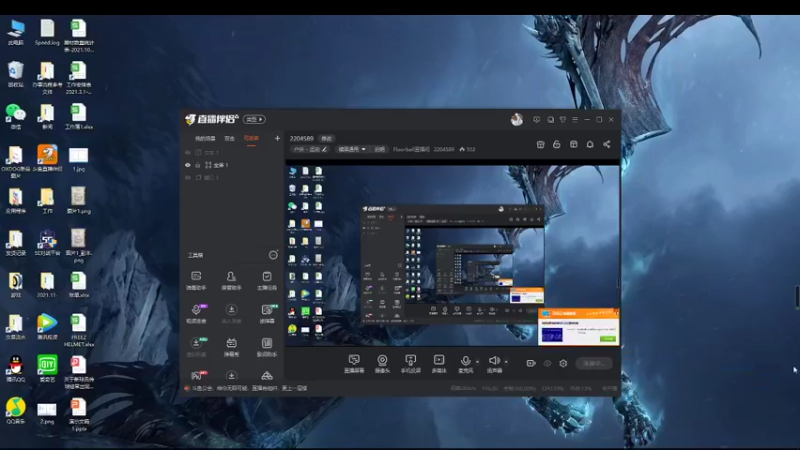Viewport: 800px width, 450px height.
Task: Click the download icon beside the avatar
Action: point(536,119)
